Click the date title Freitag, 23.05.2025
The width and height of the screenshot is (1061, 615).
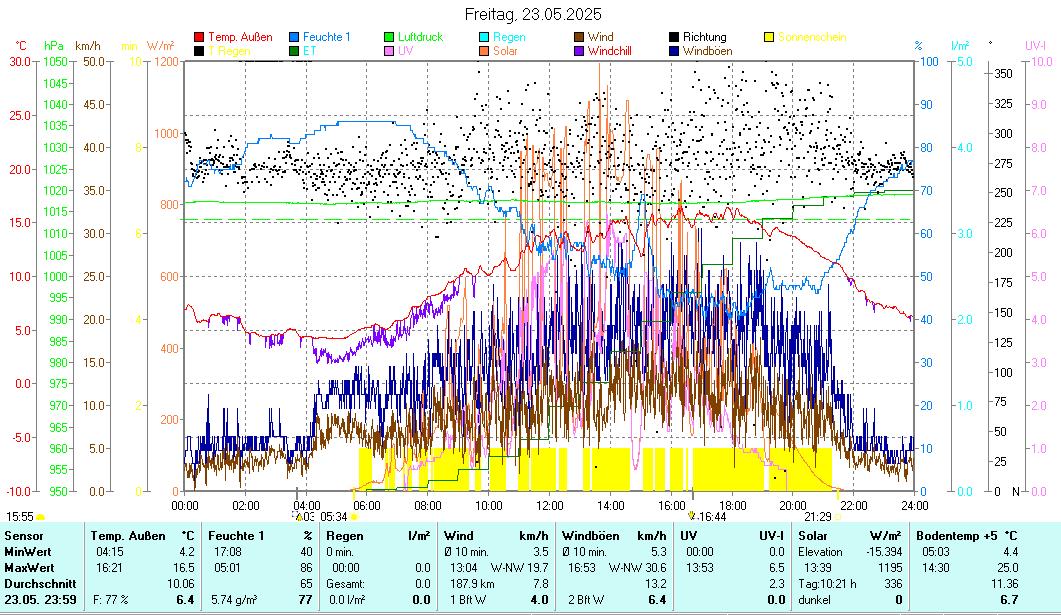[x=530, y=14]
